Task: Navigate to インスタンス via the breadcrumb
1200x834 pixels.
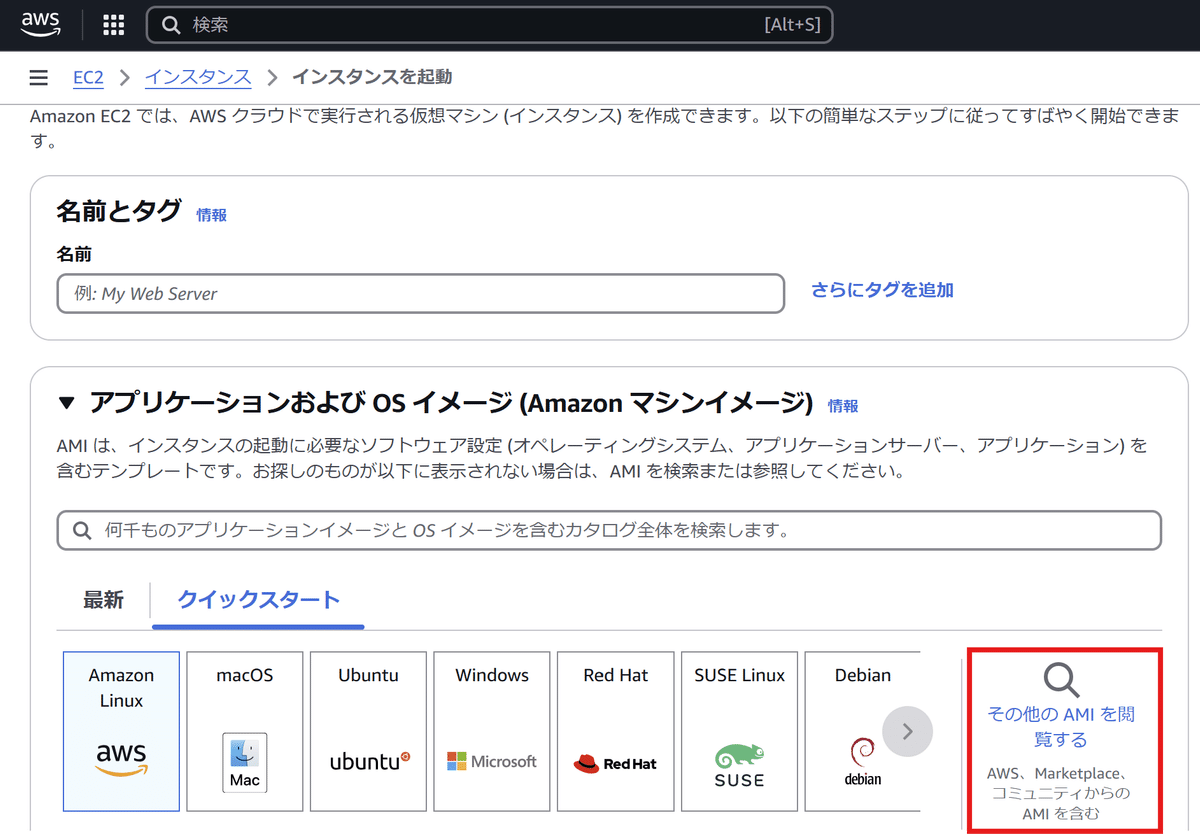Action: point(197,77)
